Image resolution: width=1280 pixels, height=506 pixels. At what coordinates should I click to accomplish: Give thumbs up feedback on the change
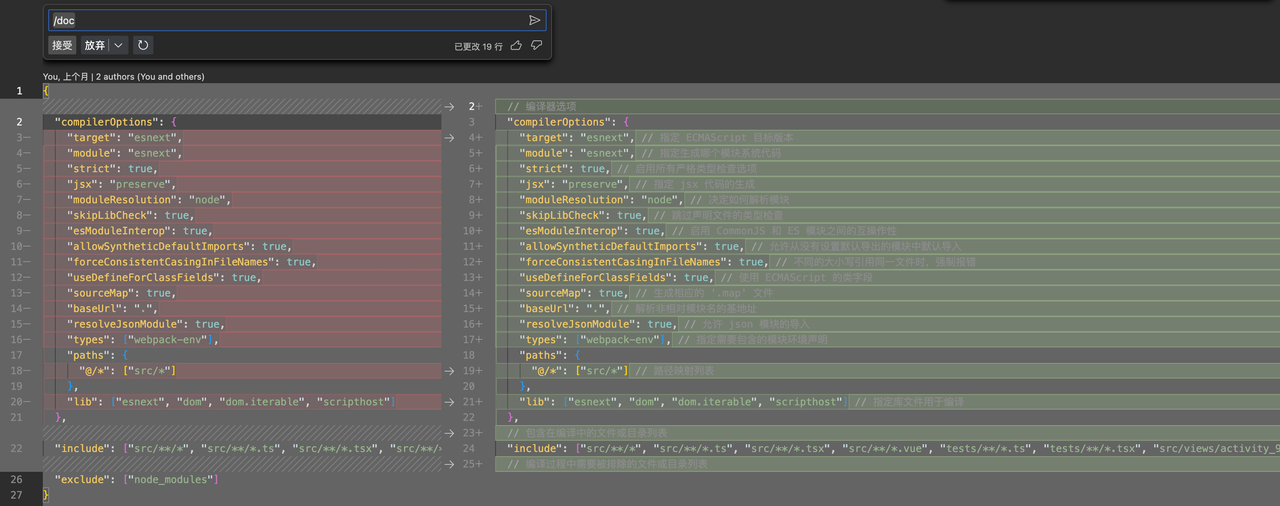pos(516,45)
